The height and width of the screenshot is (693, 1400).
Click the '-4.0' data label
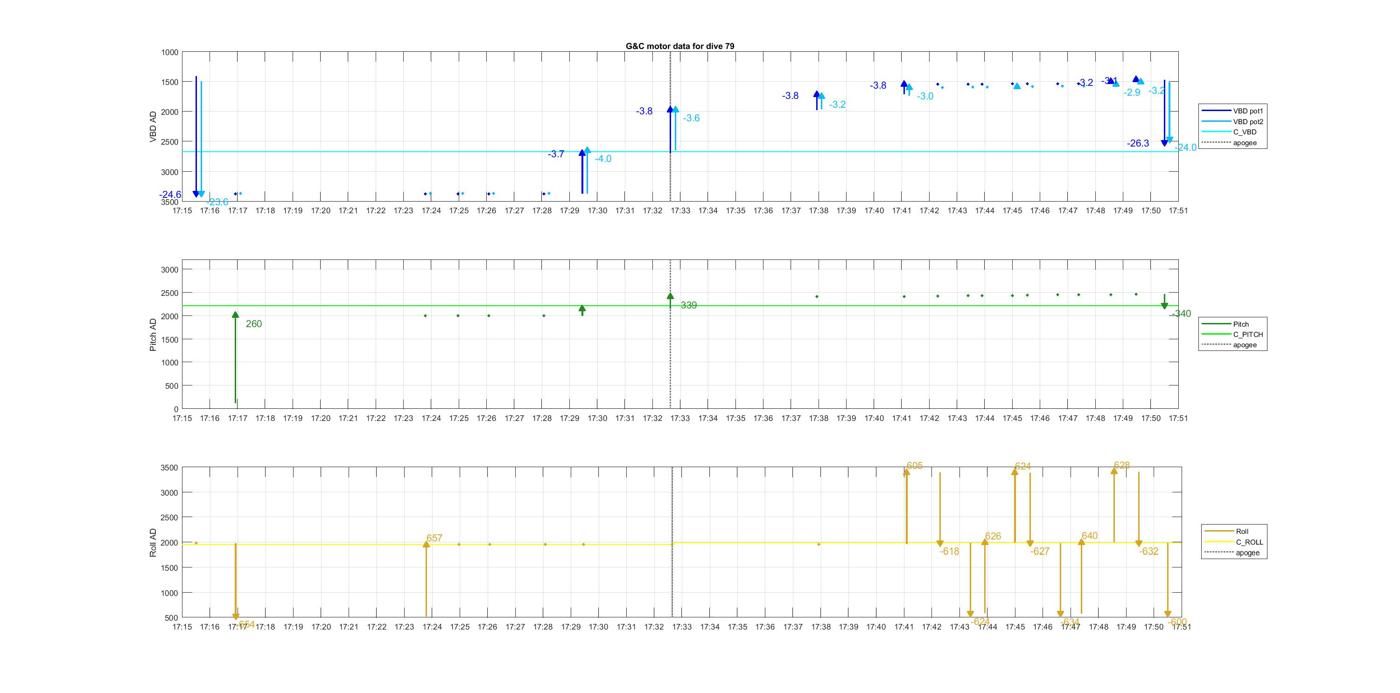point(603,159)
